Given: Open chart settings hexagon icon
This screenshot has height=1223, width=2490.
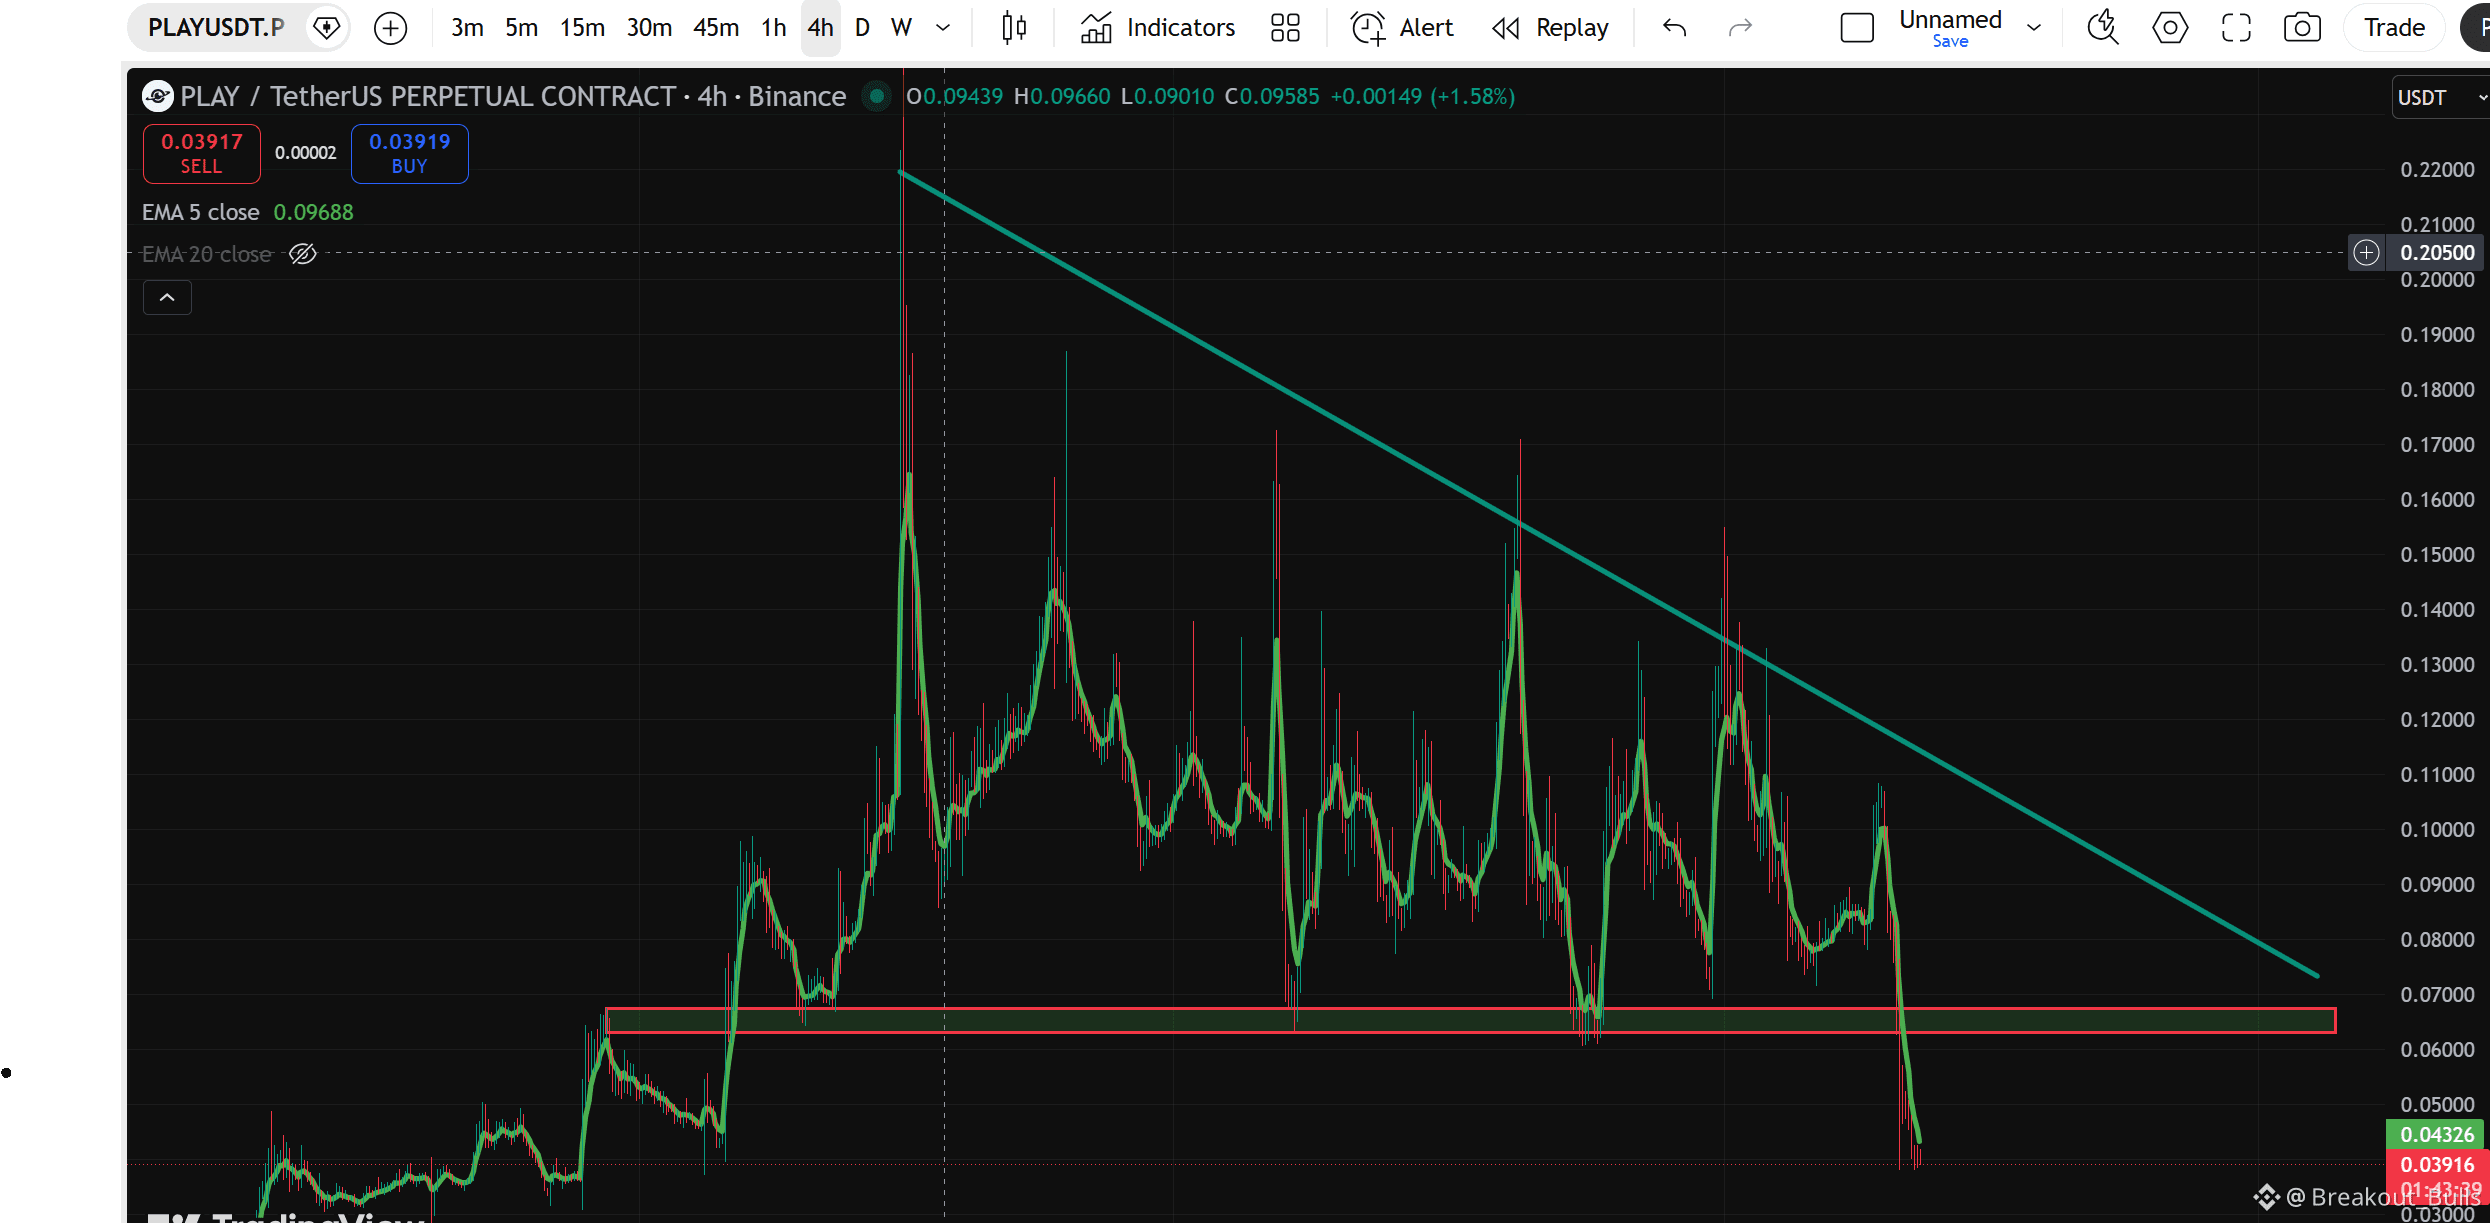Looking at the screenshot, I should (x=2169, y=27).
